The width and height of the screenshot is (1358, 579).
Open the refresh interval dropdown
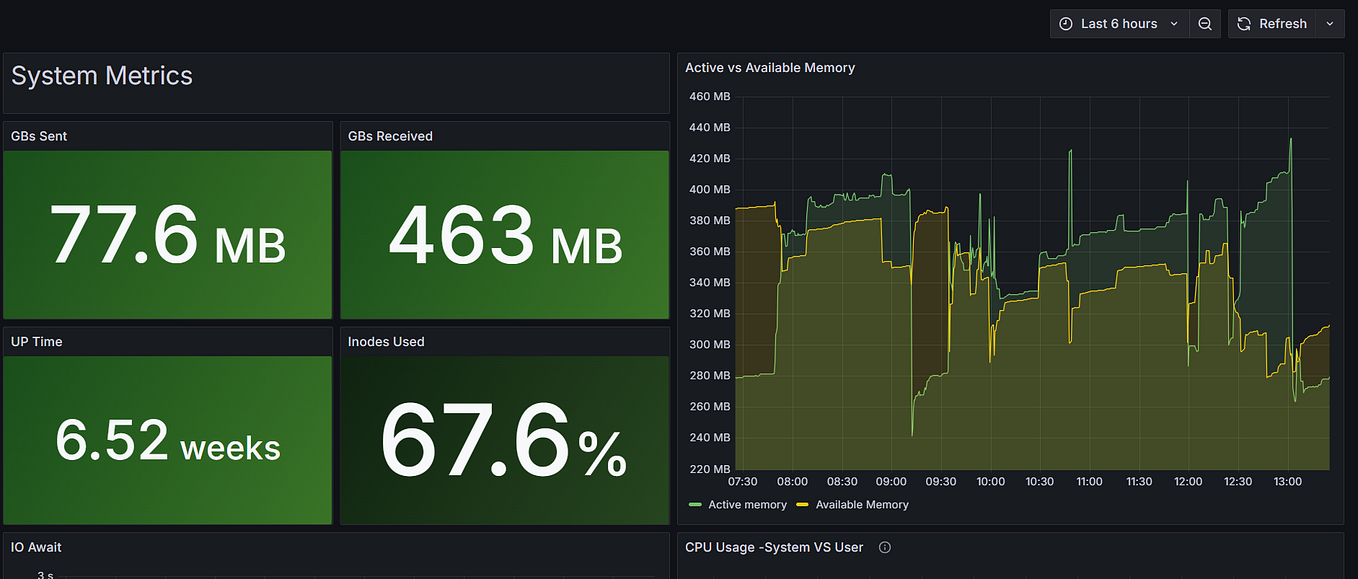tap(1330, 23)
